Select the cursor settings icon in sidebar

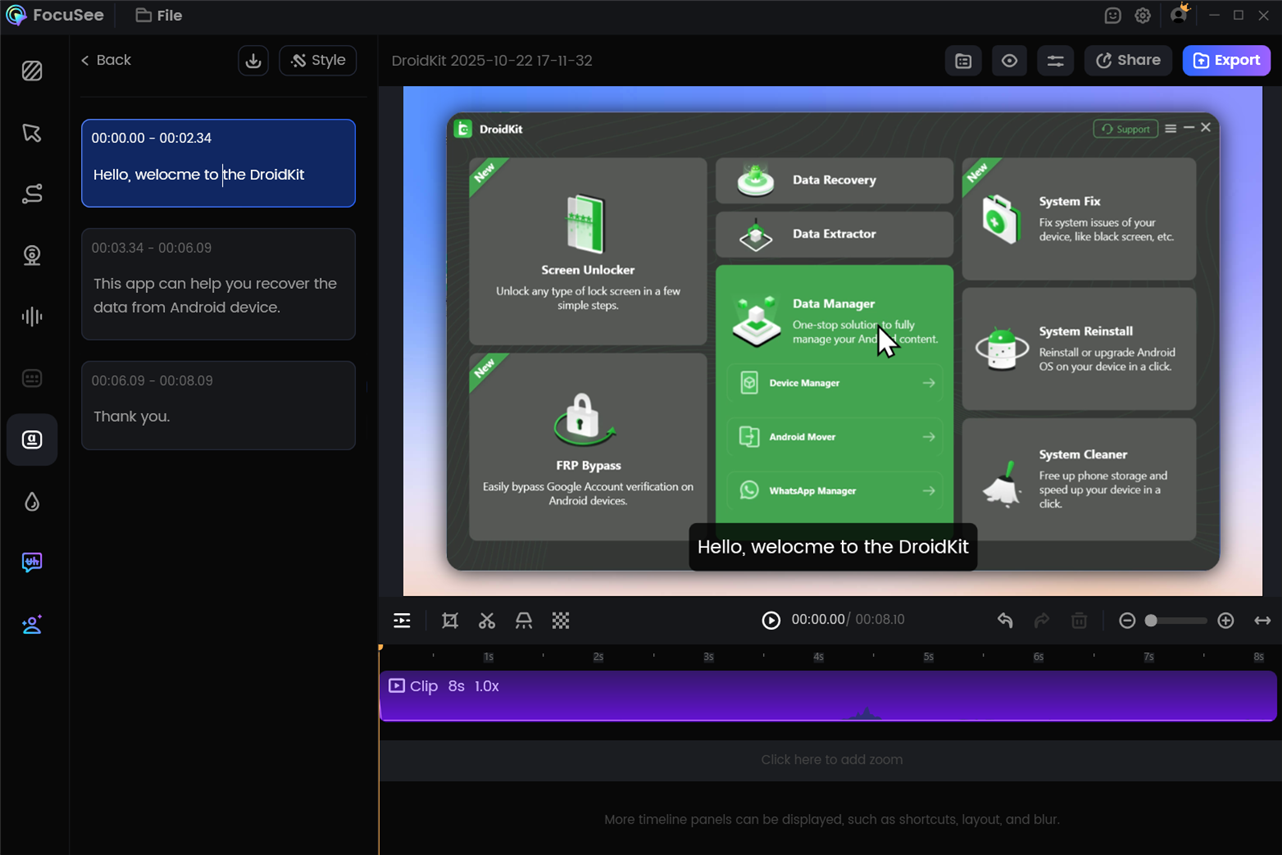[32, 133]
